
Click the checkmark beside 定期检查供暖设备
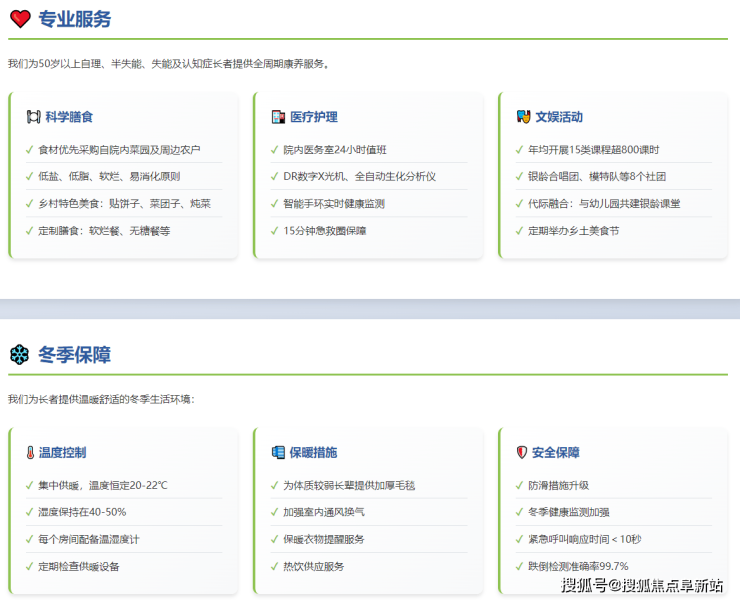point(29,567)
